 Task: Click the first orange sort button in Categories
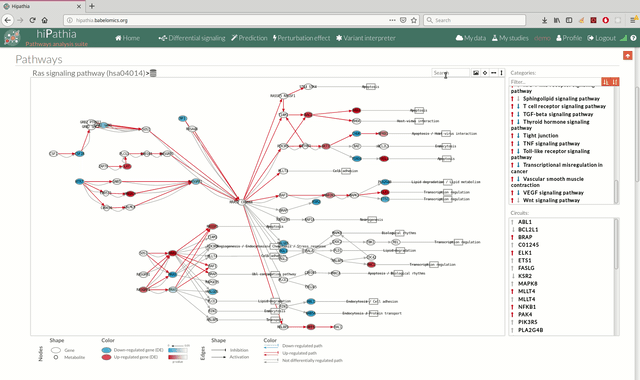pyautogui.click(x=606, y=82)
